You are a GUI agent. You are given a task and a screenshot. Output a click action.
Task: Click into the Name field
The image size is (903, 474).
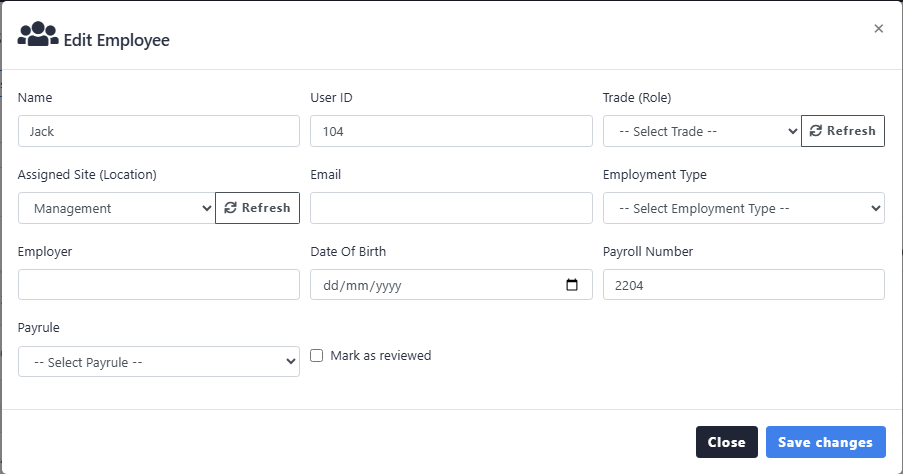point(159,131)
